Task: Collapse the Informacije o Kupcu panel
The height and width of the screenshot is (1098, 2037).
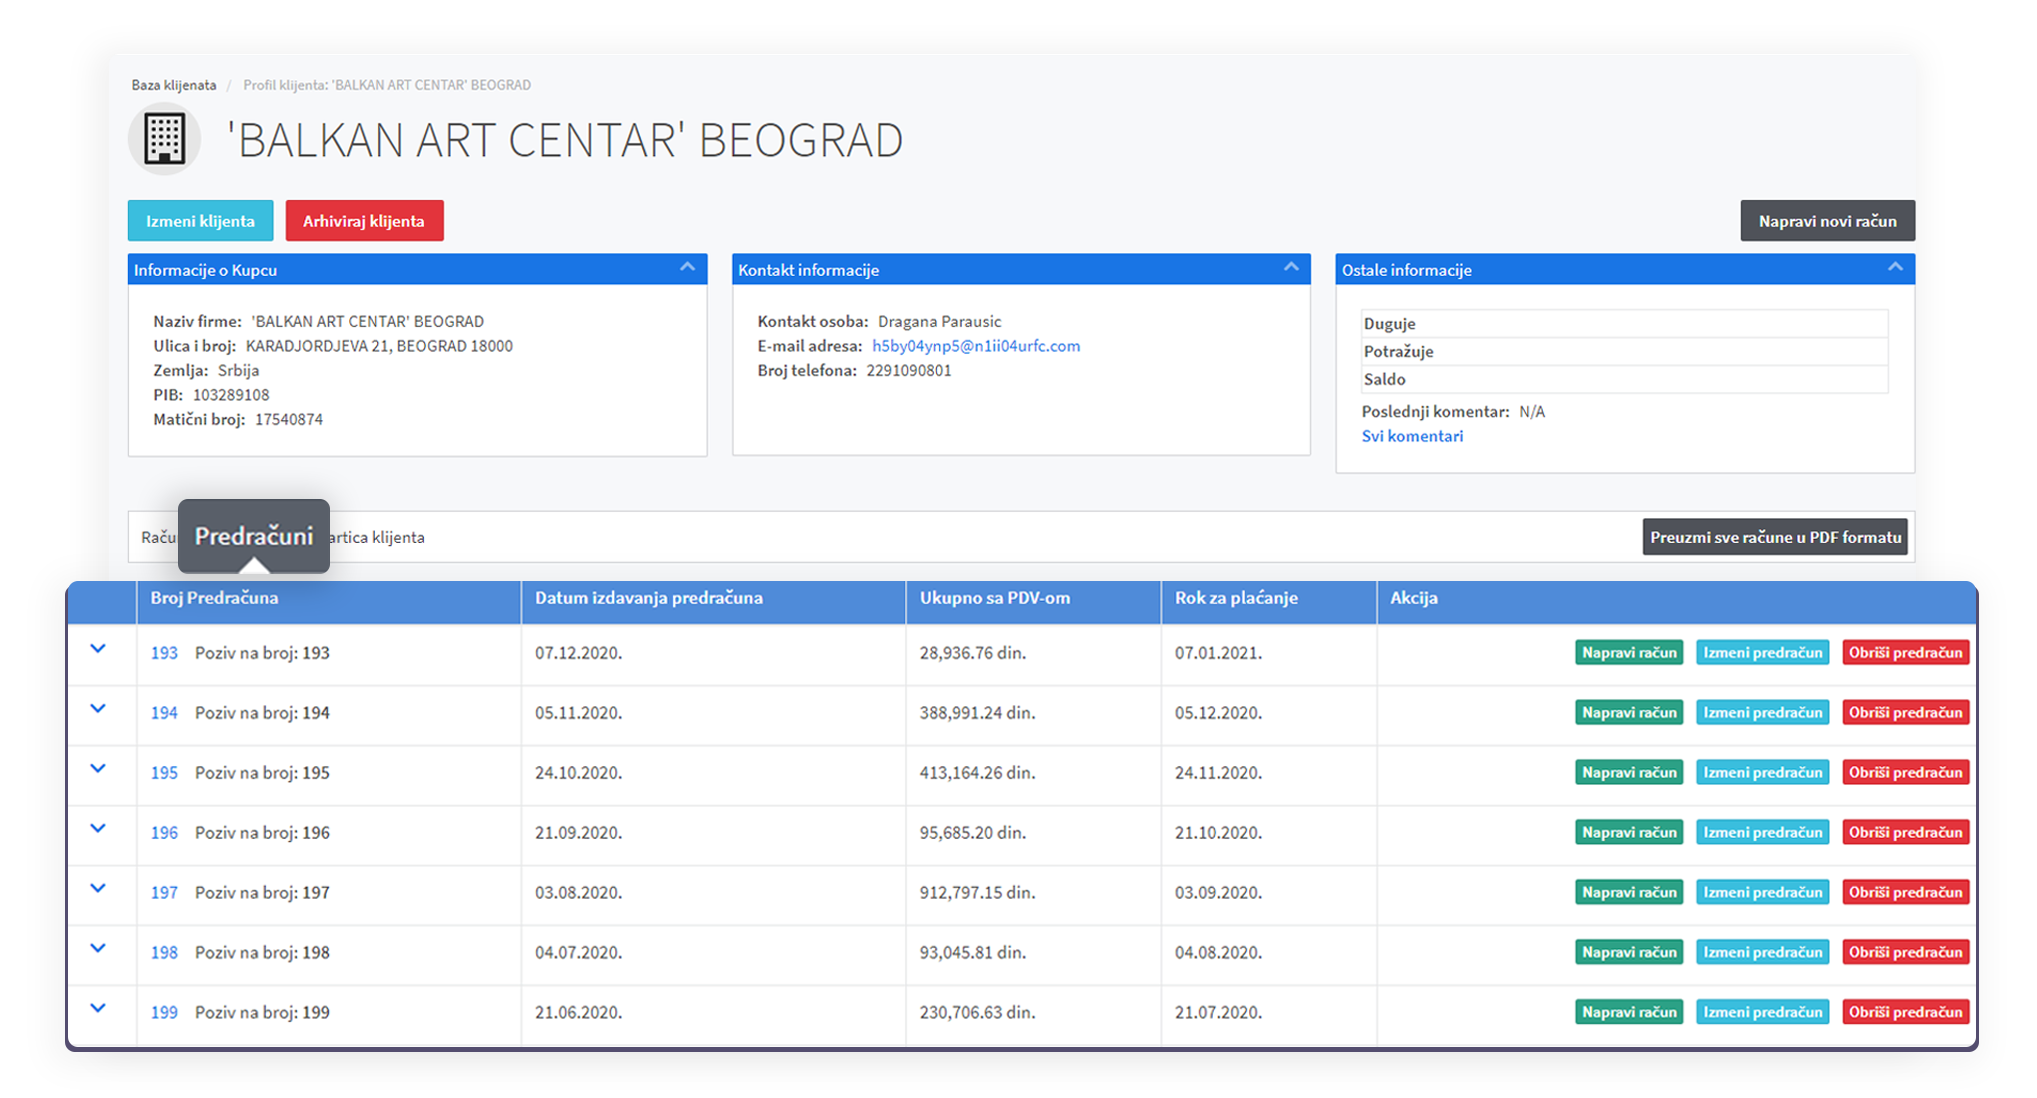Action: click(687, 268)
